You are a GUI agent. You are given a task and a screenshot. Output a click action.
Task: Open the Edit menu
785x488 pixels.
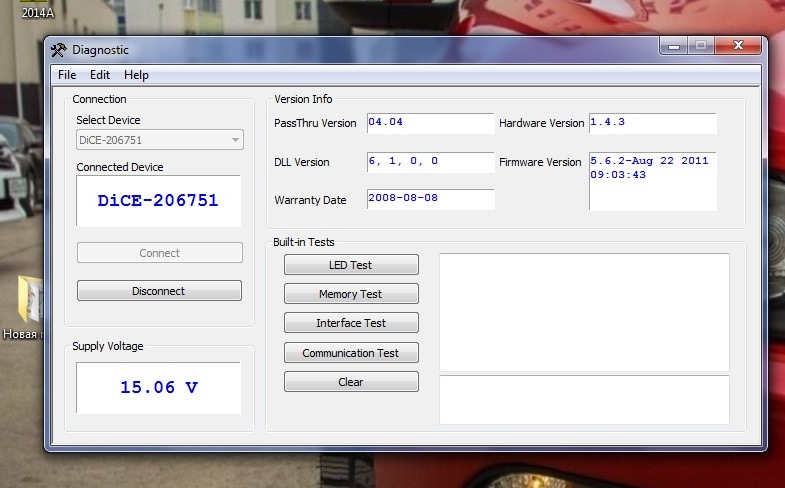tap(100, 75)
